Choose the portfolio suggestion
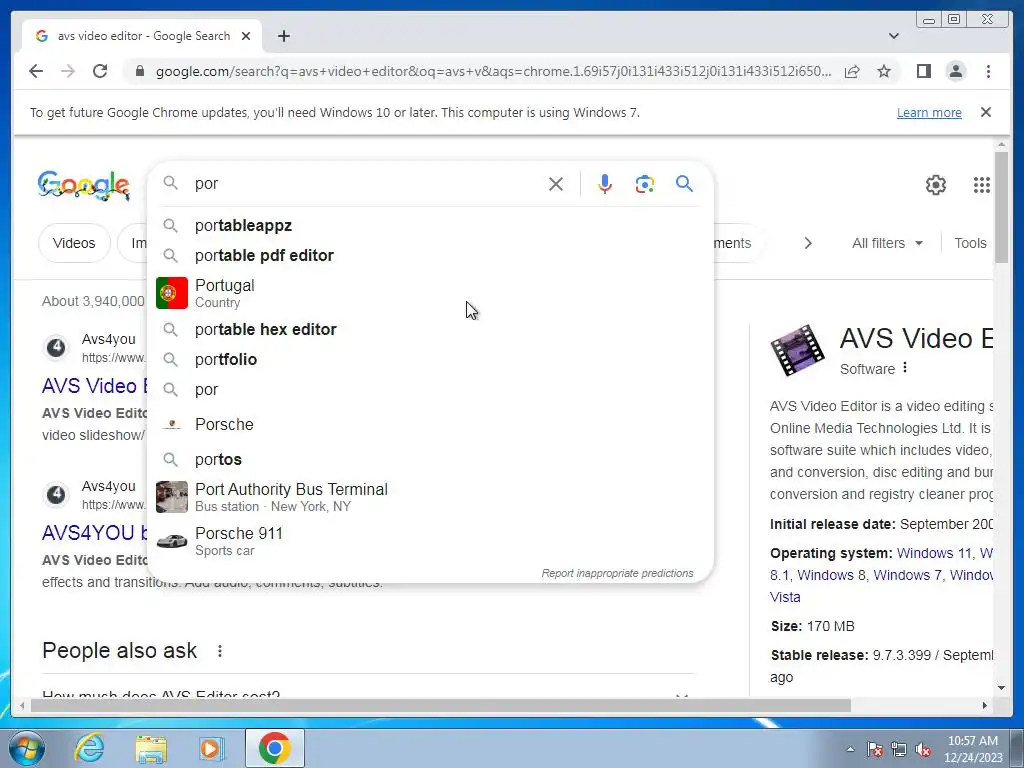This screenshot has height=768, width=1024. coord(431,359)
